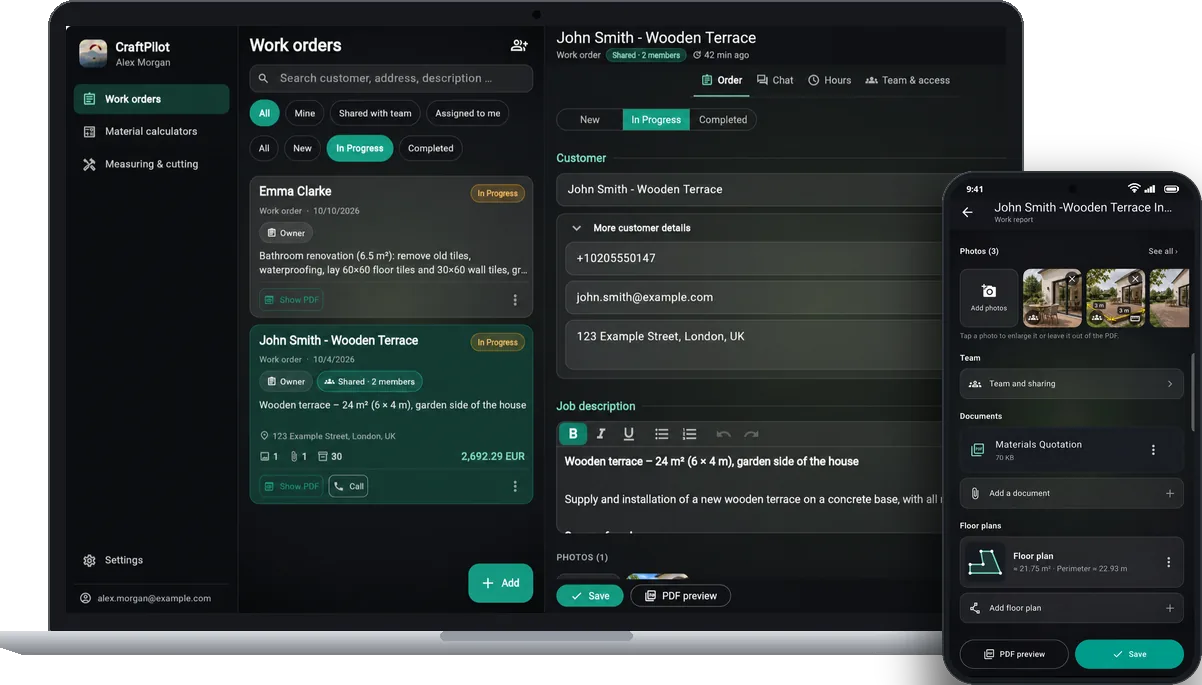Open Work orders in the sidebar
1202x685 pixels.
coord(151,99)
